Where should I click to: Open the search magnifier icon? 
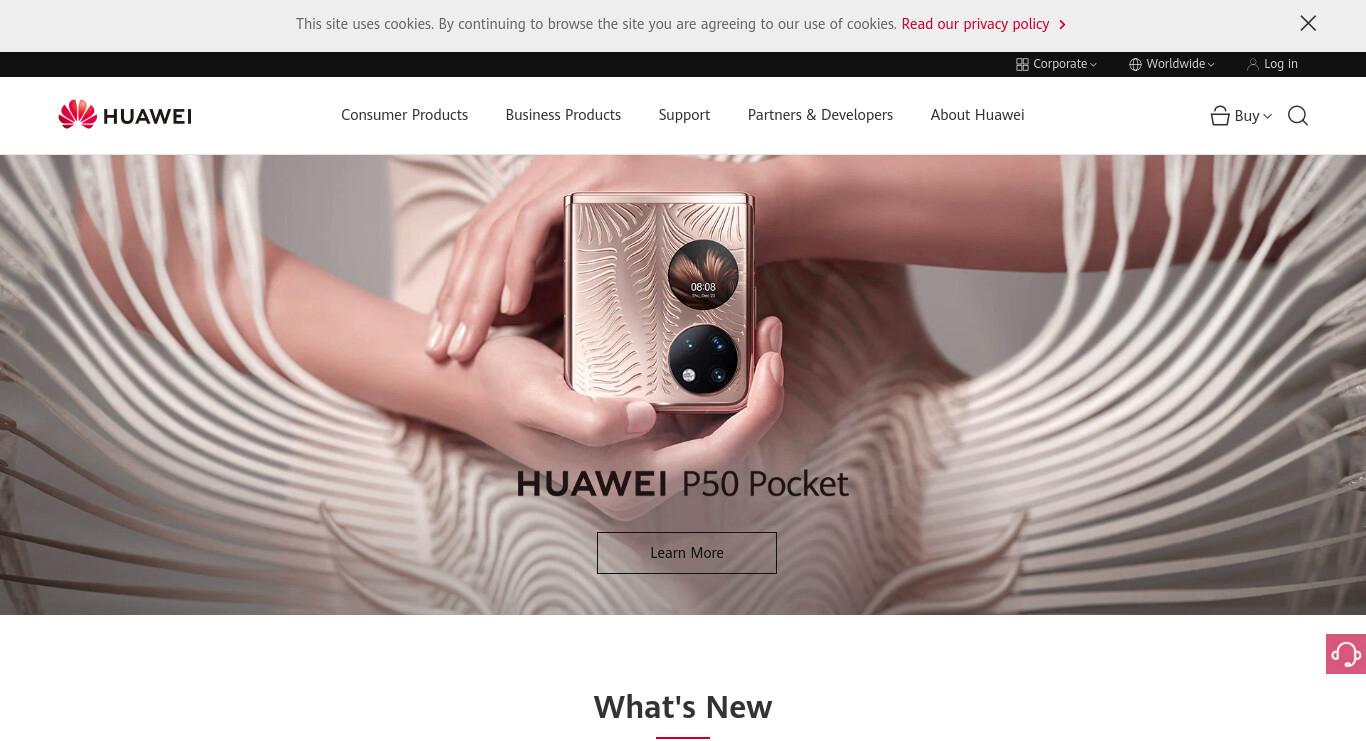coord(1298,116)
